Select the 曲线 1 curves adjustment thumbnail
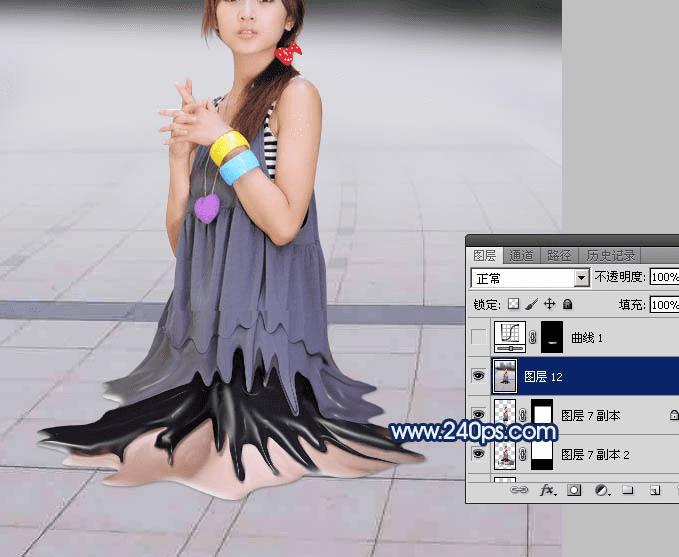This screenshot has width=679, height=557. pos(510,337)
